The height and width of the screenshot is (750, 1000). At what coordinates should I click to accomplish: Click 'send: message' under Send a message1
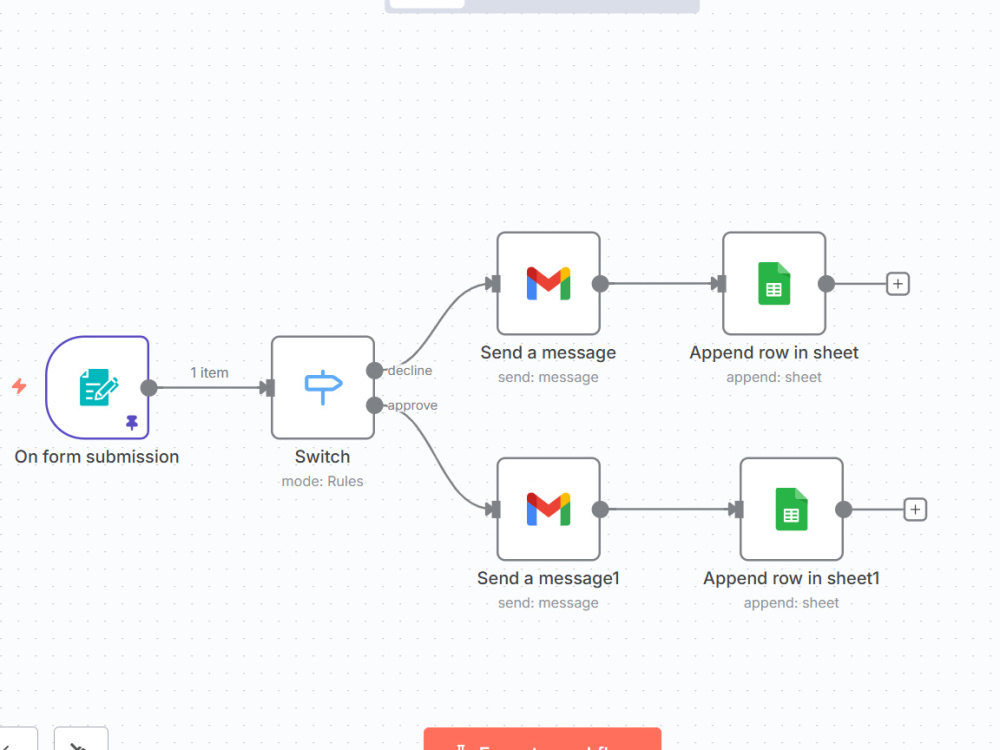pyautogui.click(x=548, y=603)
